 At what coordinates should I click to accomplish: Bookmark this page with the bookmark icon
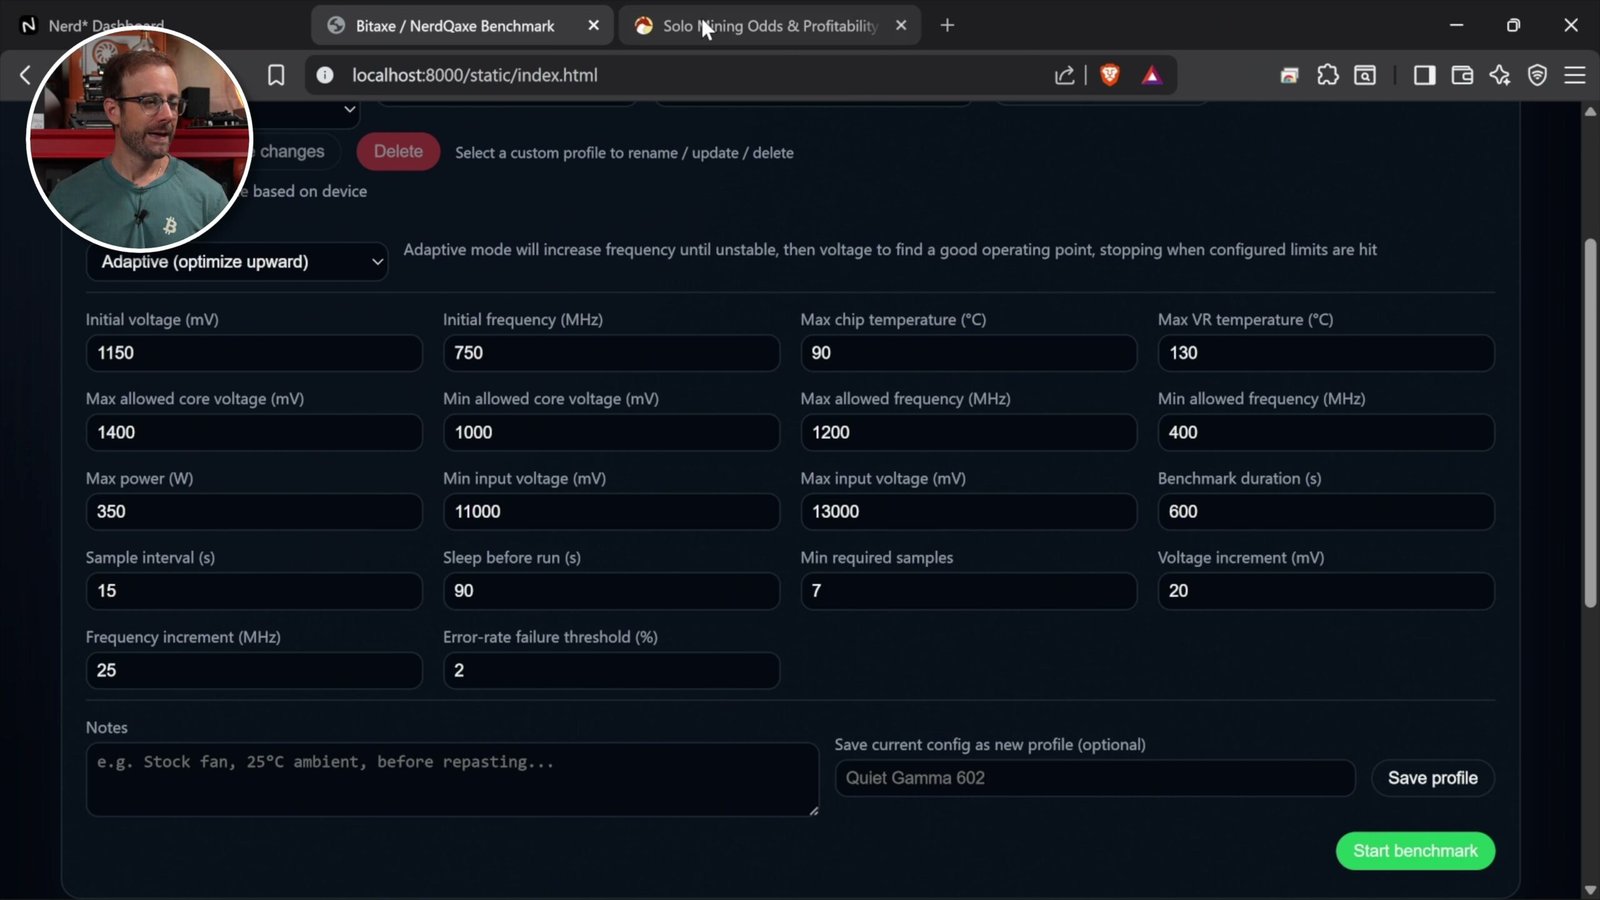coord(276,75)
